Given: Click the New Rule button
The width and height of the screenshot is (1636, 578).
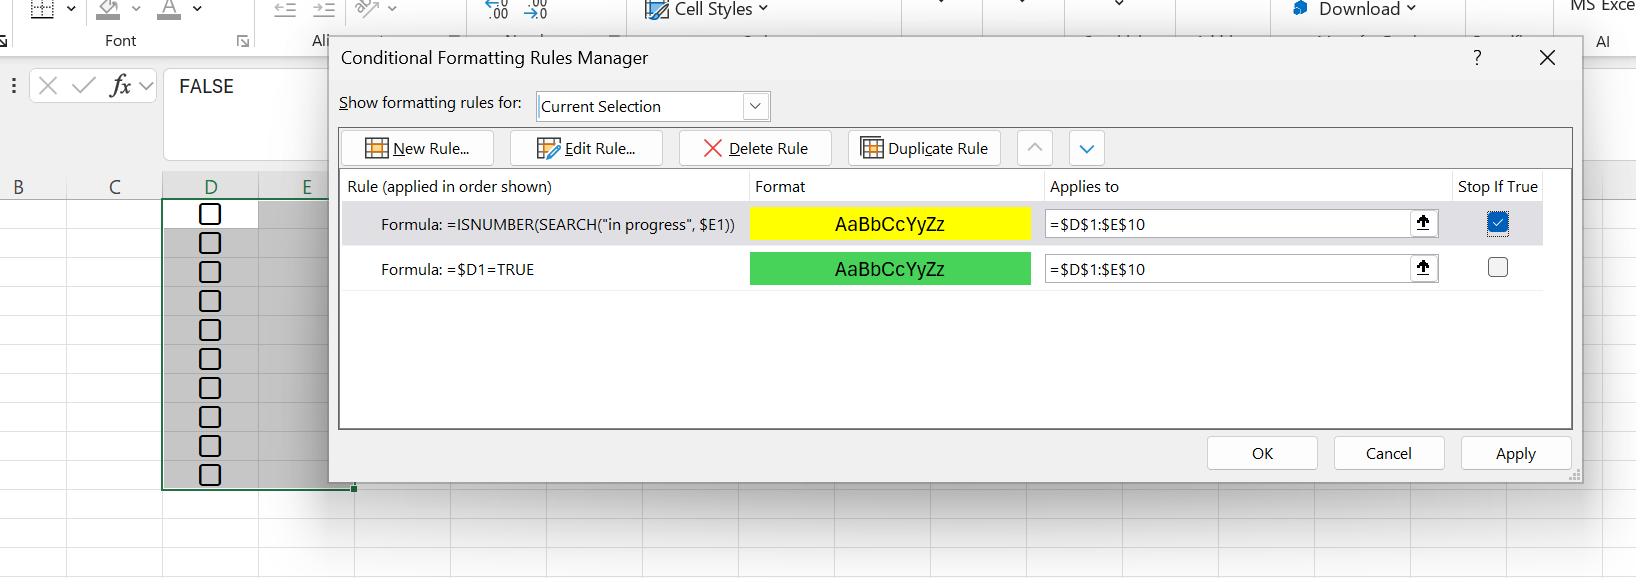Looking at the screenshot, I should 418,148.
